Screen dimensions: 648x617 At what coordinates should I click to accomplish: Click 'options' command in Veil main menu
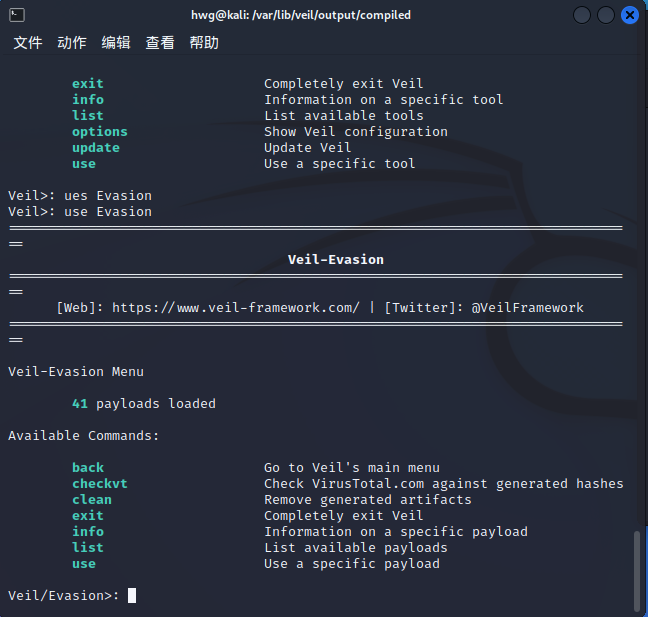100,132
